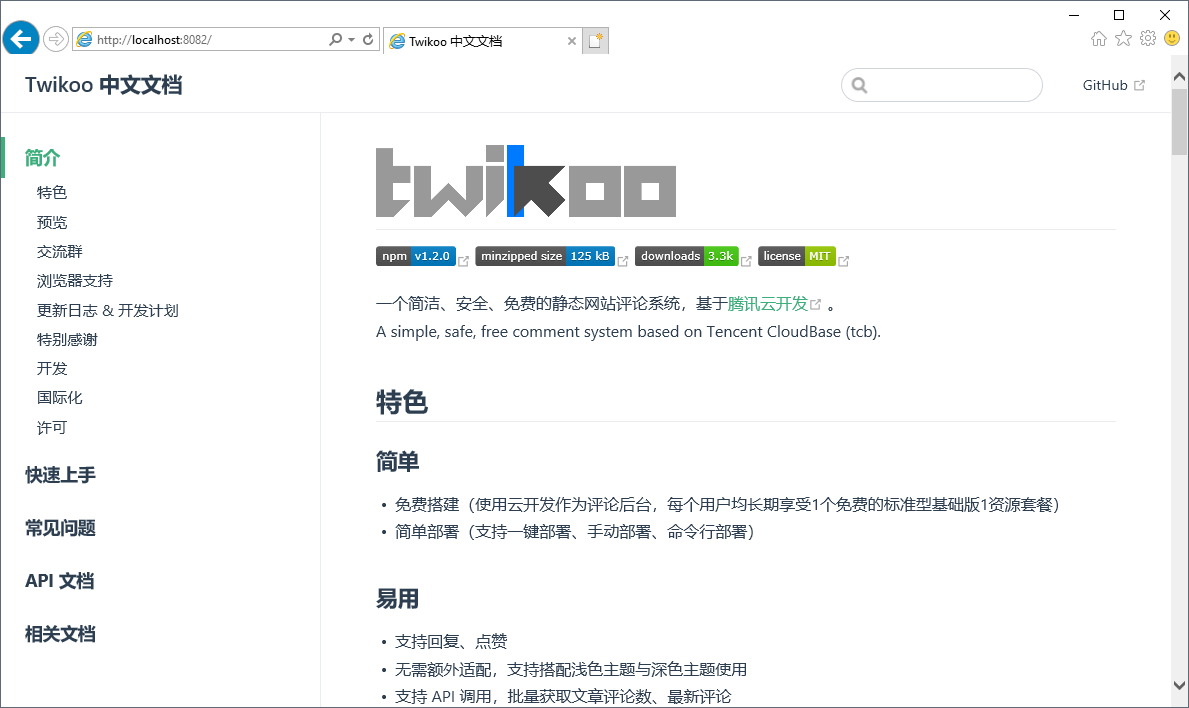Open 交流群 sidebar entry
This screenshot has height=708, width=1189.
[59, 252]
